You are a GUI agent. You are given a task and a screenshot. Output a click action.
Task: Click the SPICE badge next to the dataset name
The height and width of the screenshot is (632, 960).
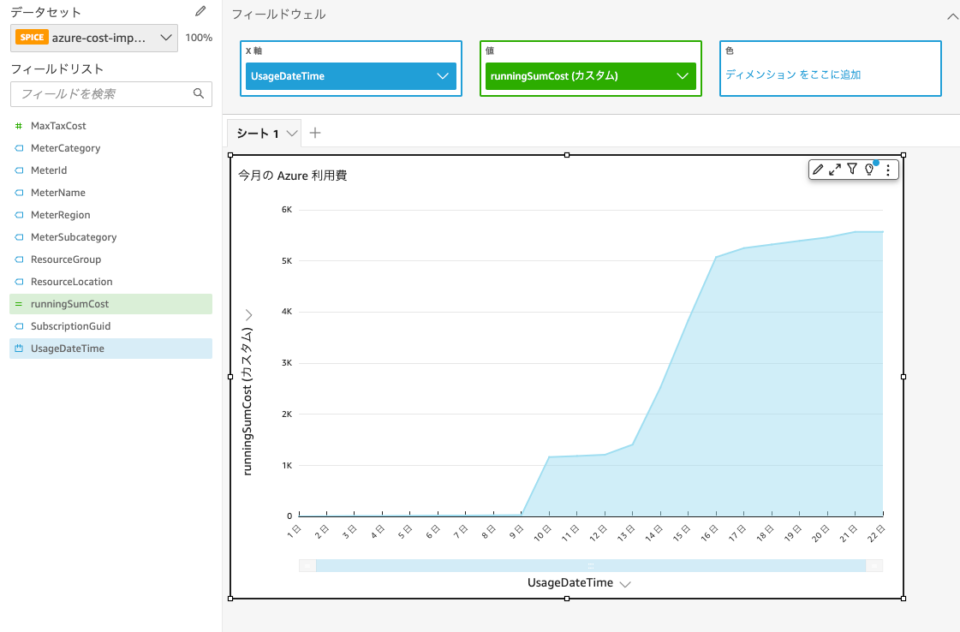tap(31, 37)
